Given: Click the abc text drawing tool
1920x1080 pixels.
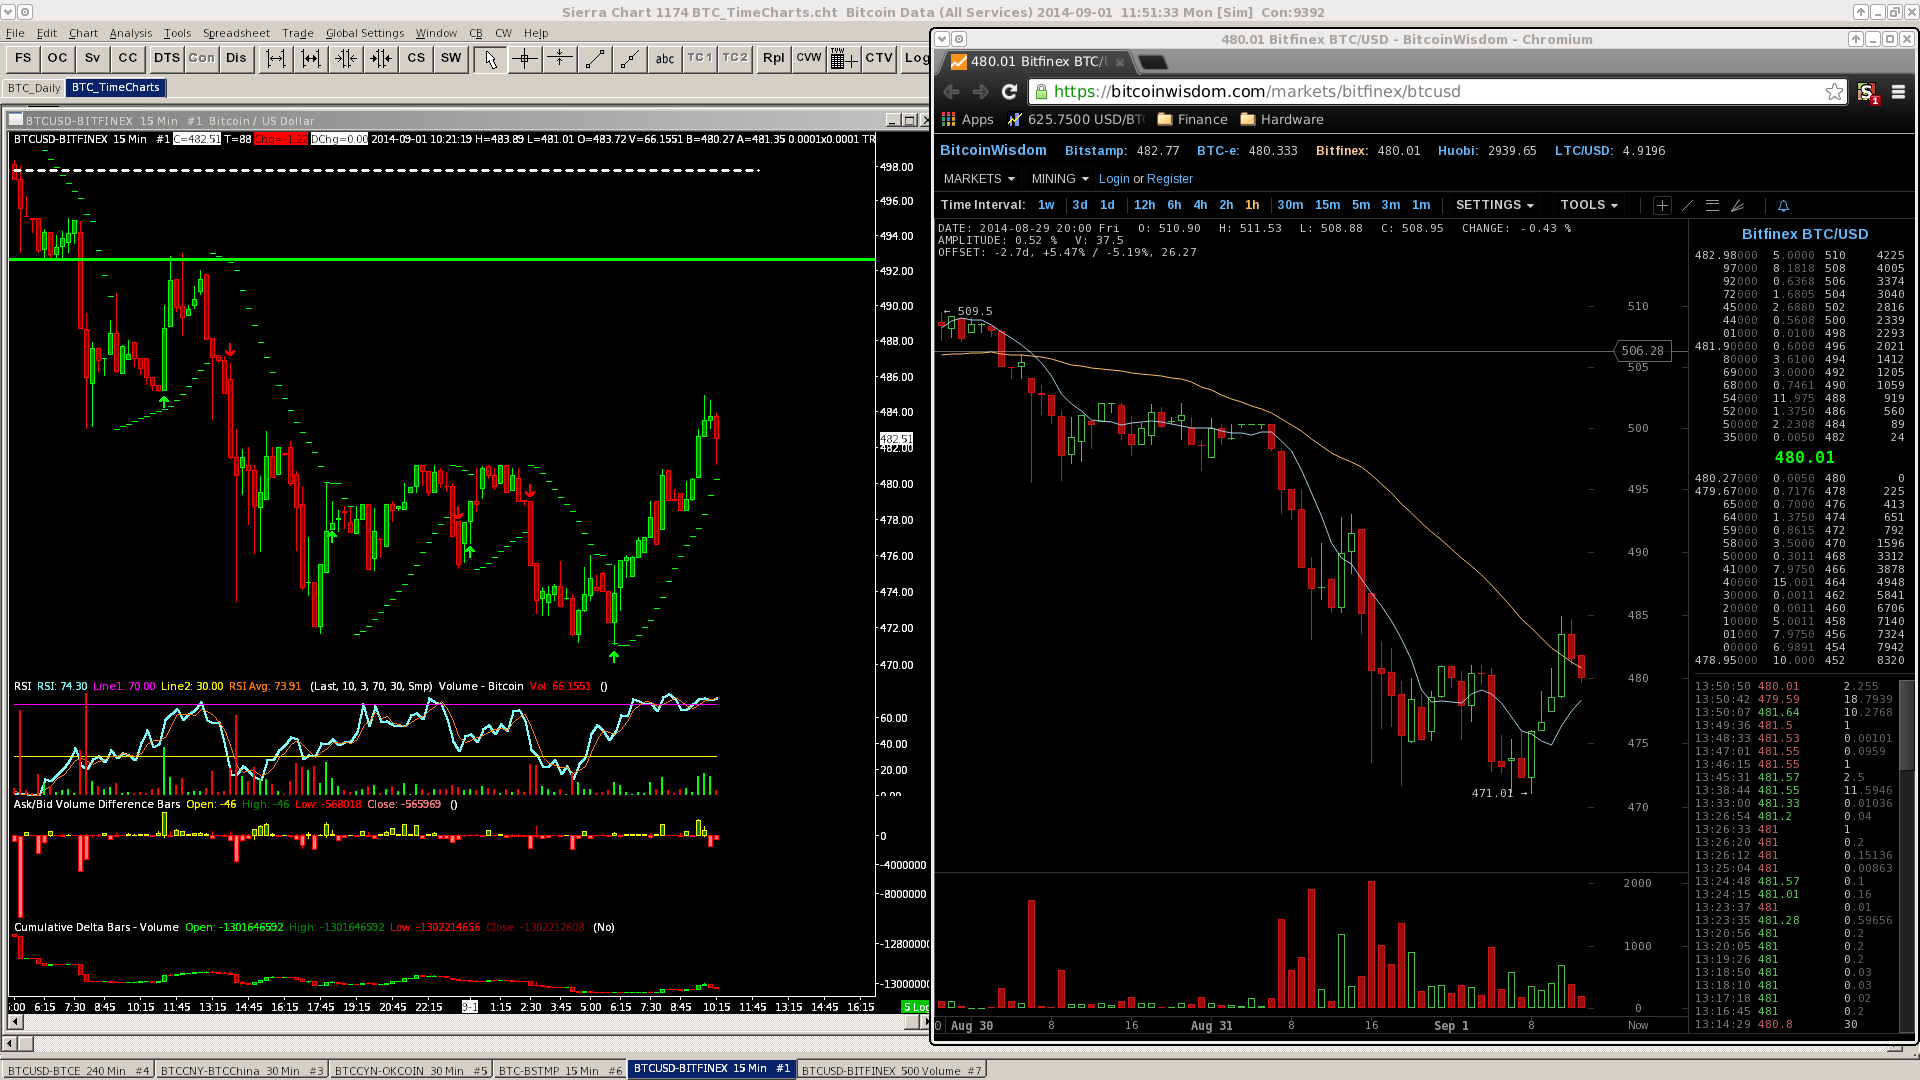Looking at the screenshot, I should [665, 59].
